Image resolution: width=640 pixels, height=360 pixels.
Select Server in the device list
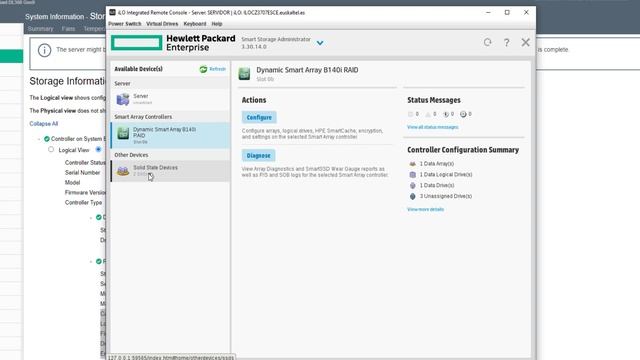[x=170, y=99]
